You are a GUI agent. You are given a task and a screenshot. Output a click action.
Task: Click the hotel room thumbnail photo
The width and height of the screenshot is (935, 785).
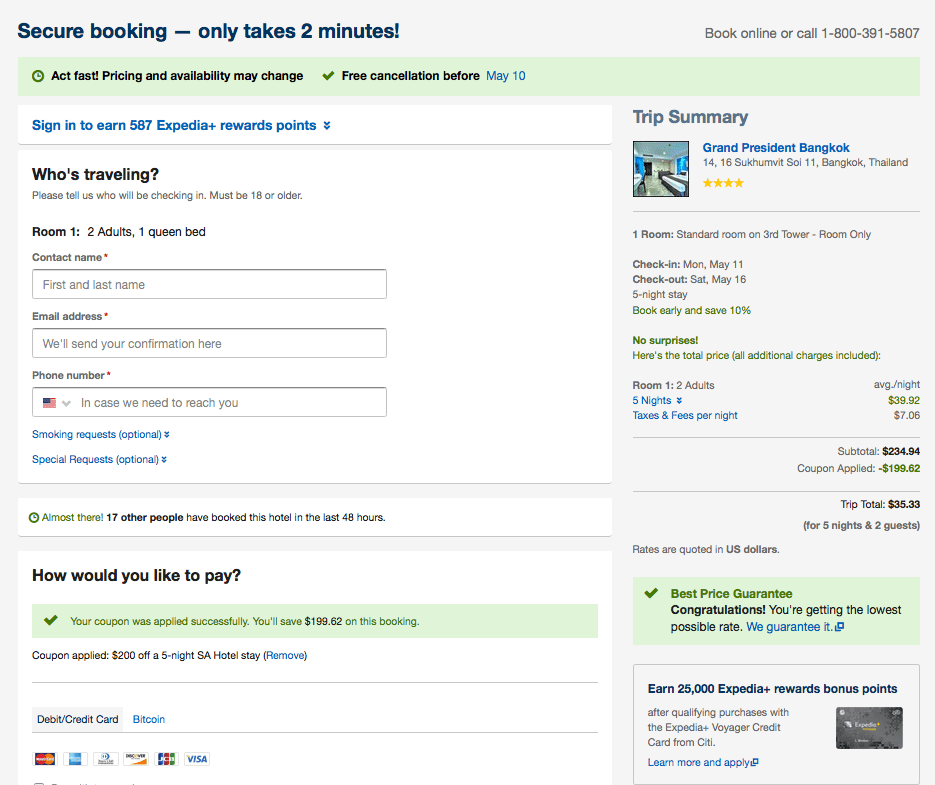click(661, 169)
